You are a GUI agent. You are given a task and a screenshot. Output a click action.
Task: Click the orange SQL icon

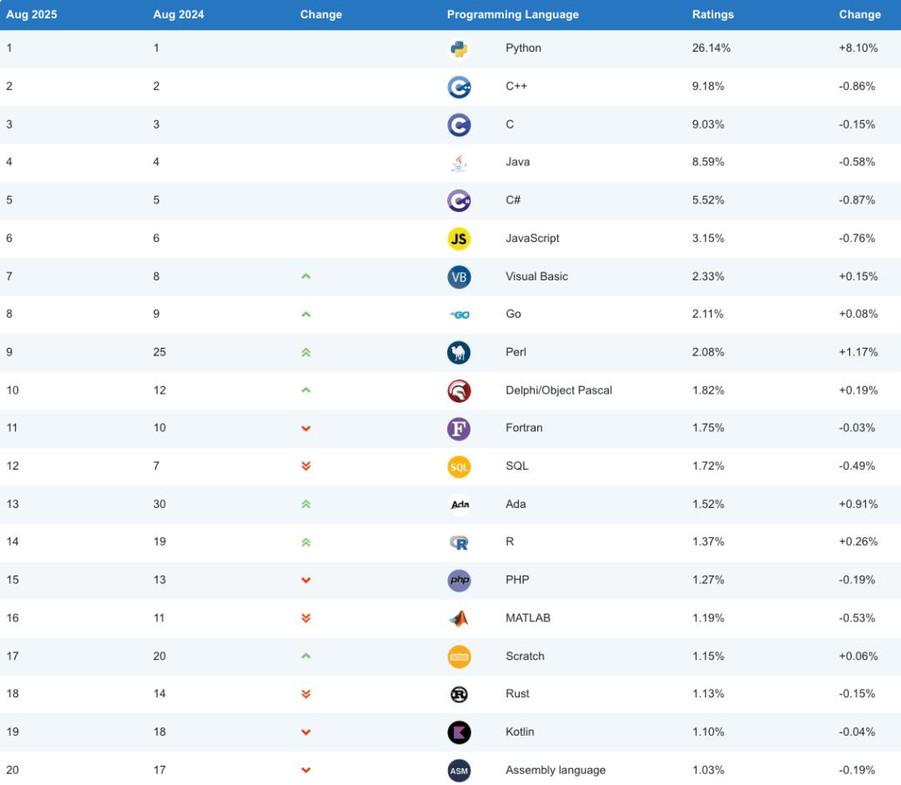(x=459, y=467)
